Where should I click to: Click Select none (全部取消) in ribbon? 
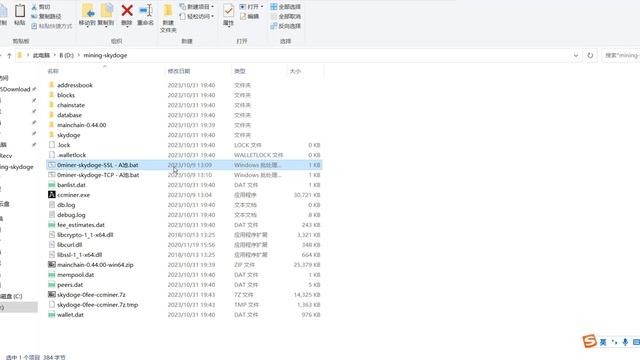click(285, 16)
